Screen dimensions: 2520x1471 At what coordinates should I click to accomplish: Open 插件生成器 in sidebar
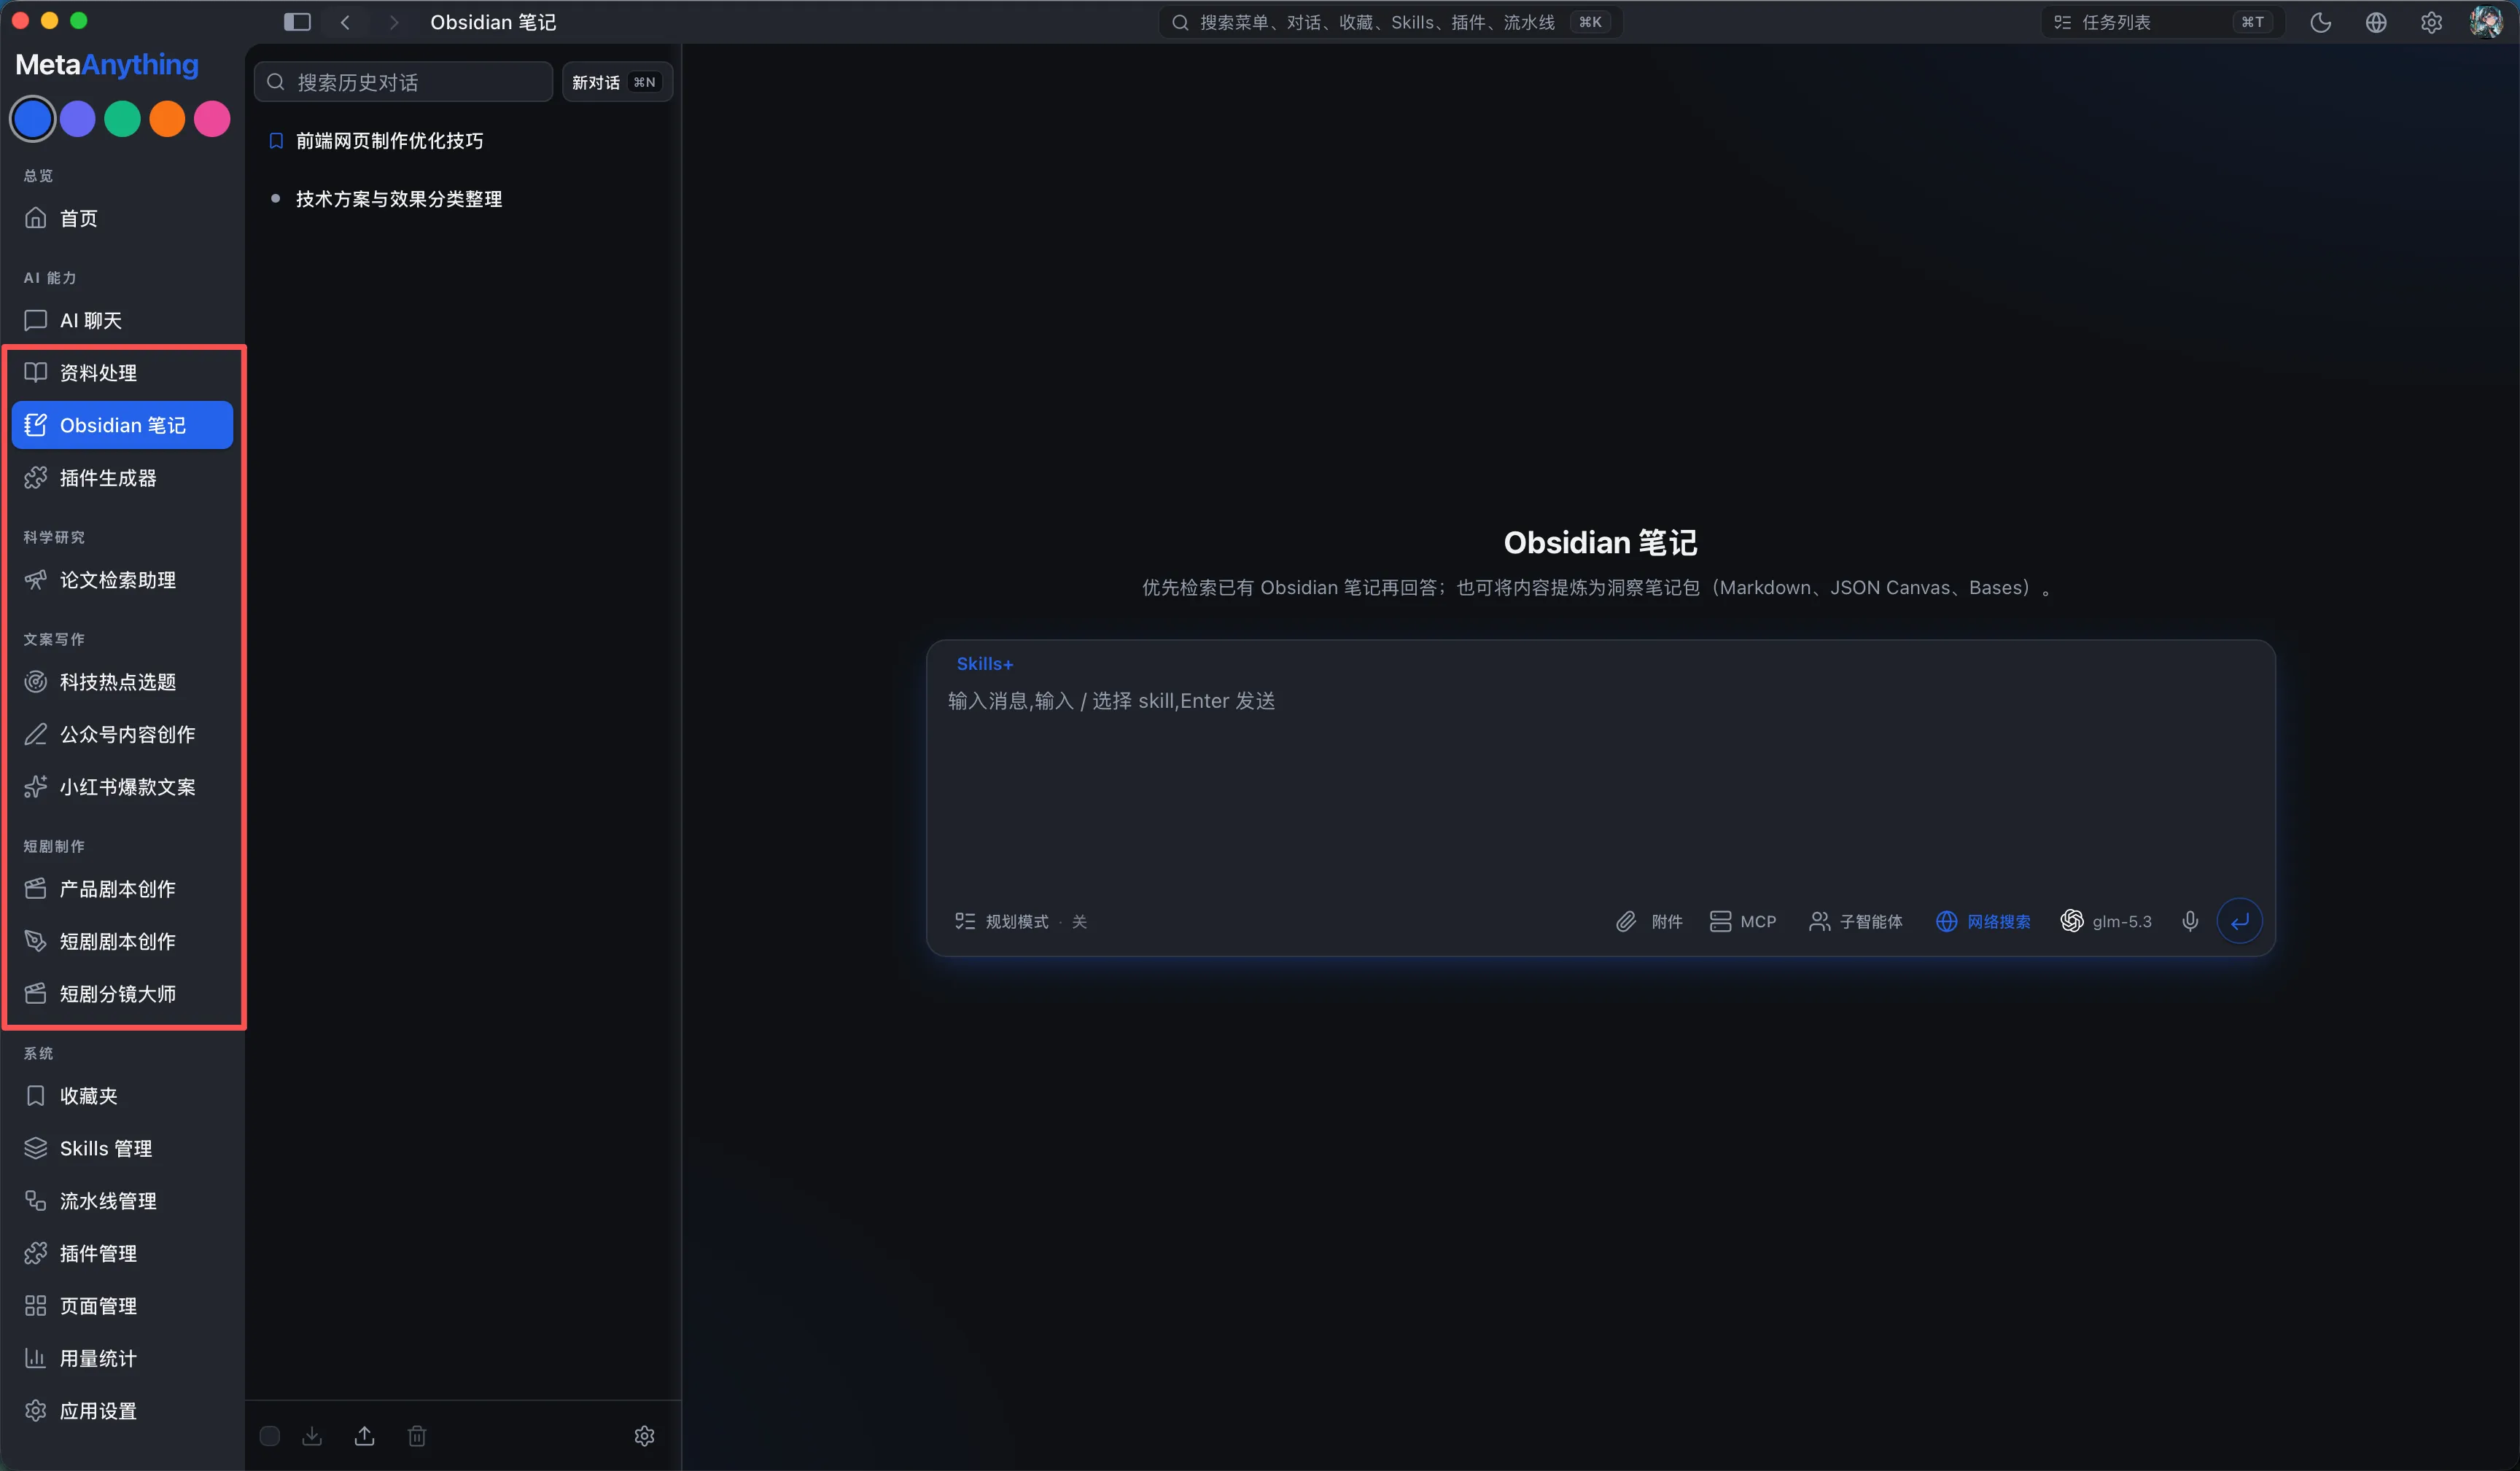click(x=122, y=478)
